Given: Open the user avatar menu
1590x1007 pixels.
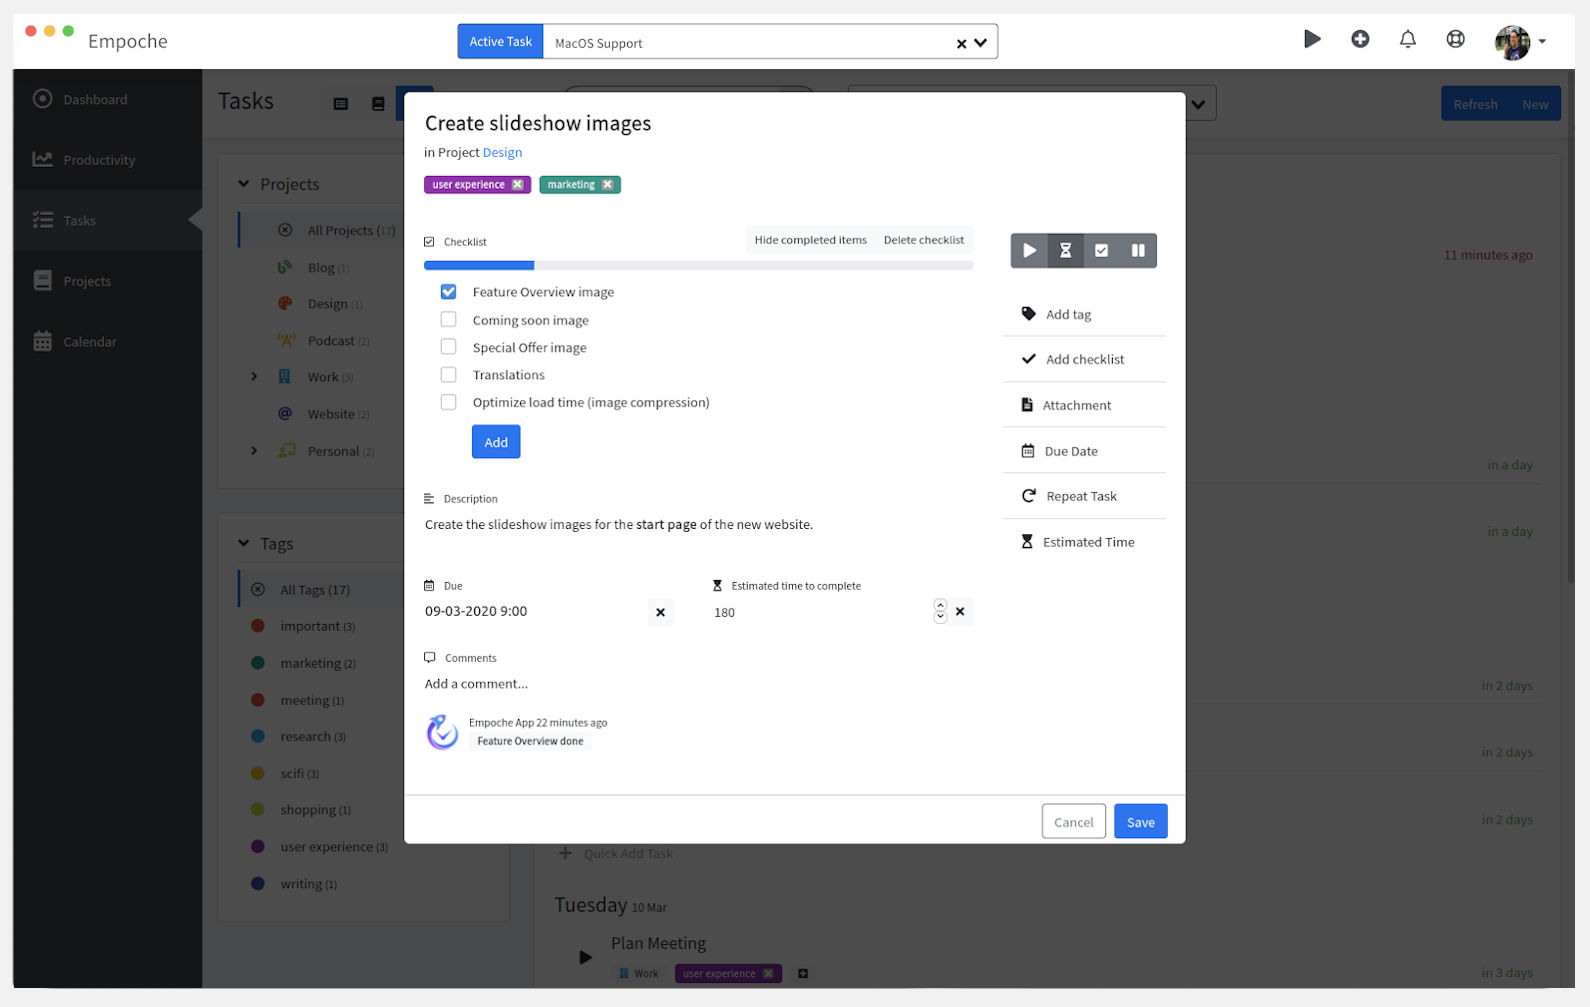Looking at the screenshot, I should [1519, 41].
